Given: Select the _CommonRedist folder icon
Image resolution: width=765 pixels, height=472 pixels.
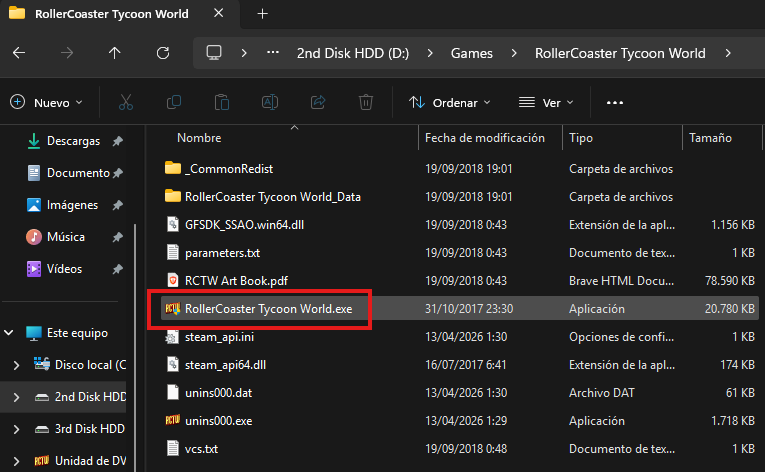Looking at the screenshot, I should (x=173, y=168).
